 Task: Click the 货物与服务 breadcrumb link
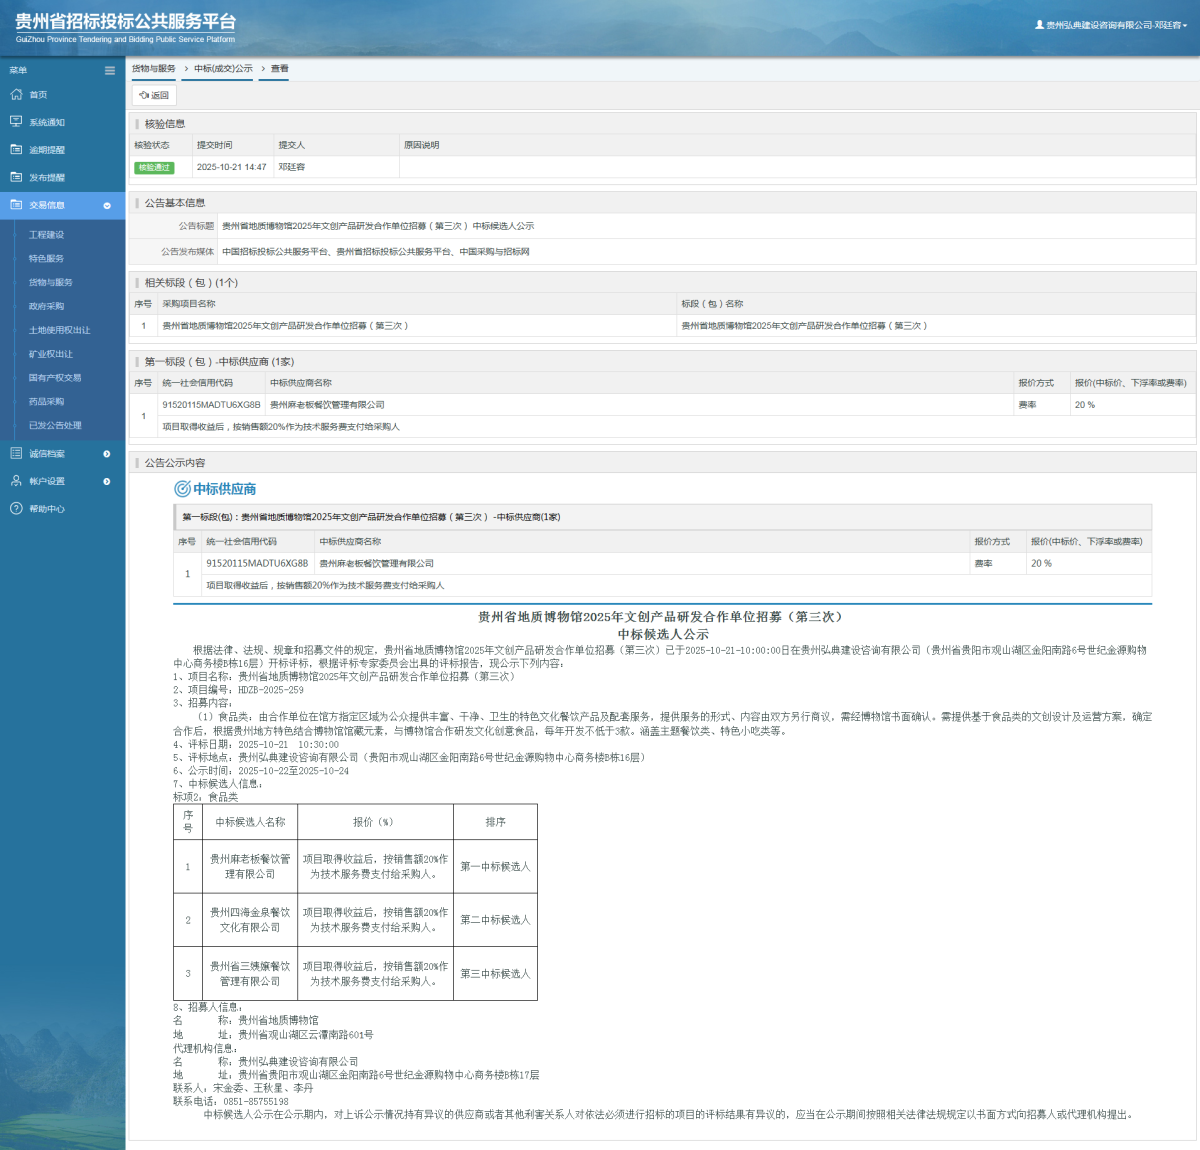click(153, 69)
